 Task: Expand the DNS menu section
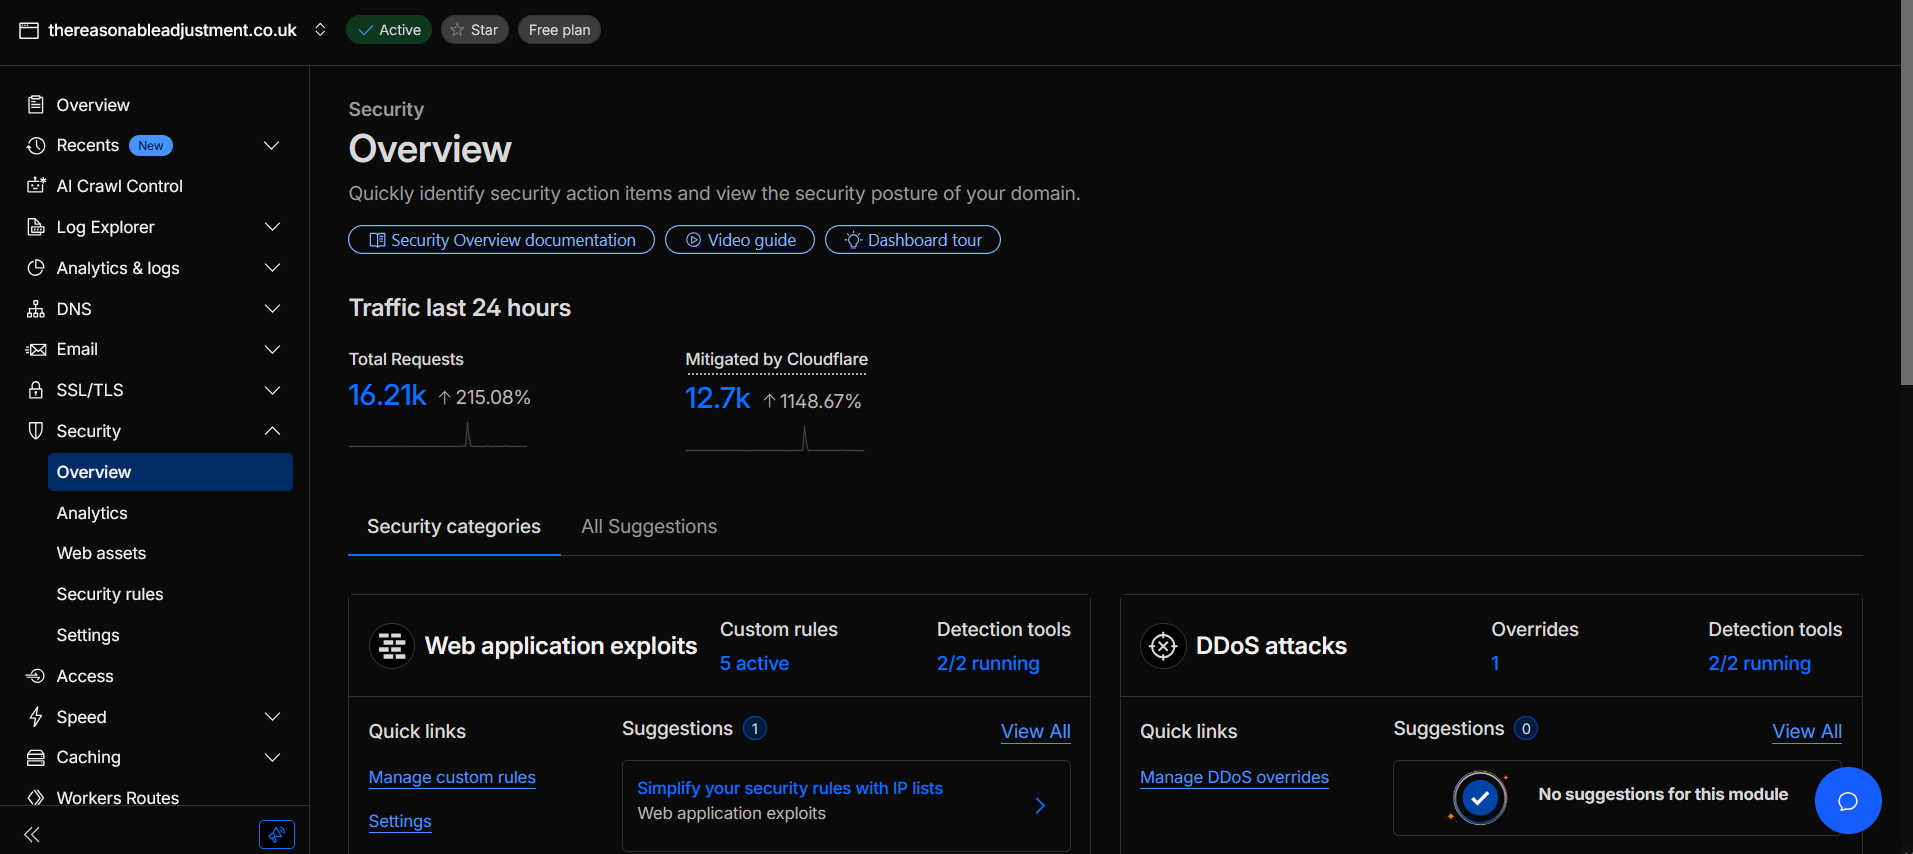click(271, 309)
